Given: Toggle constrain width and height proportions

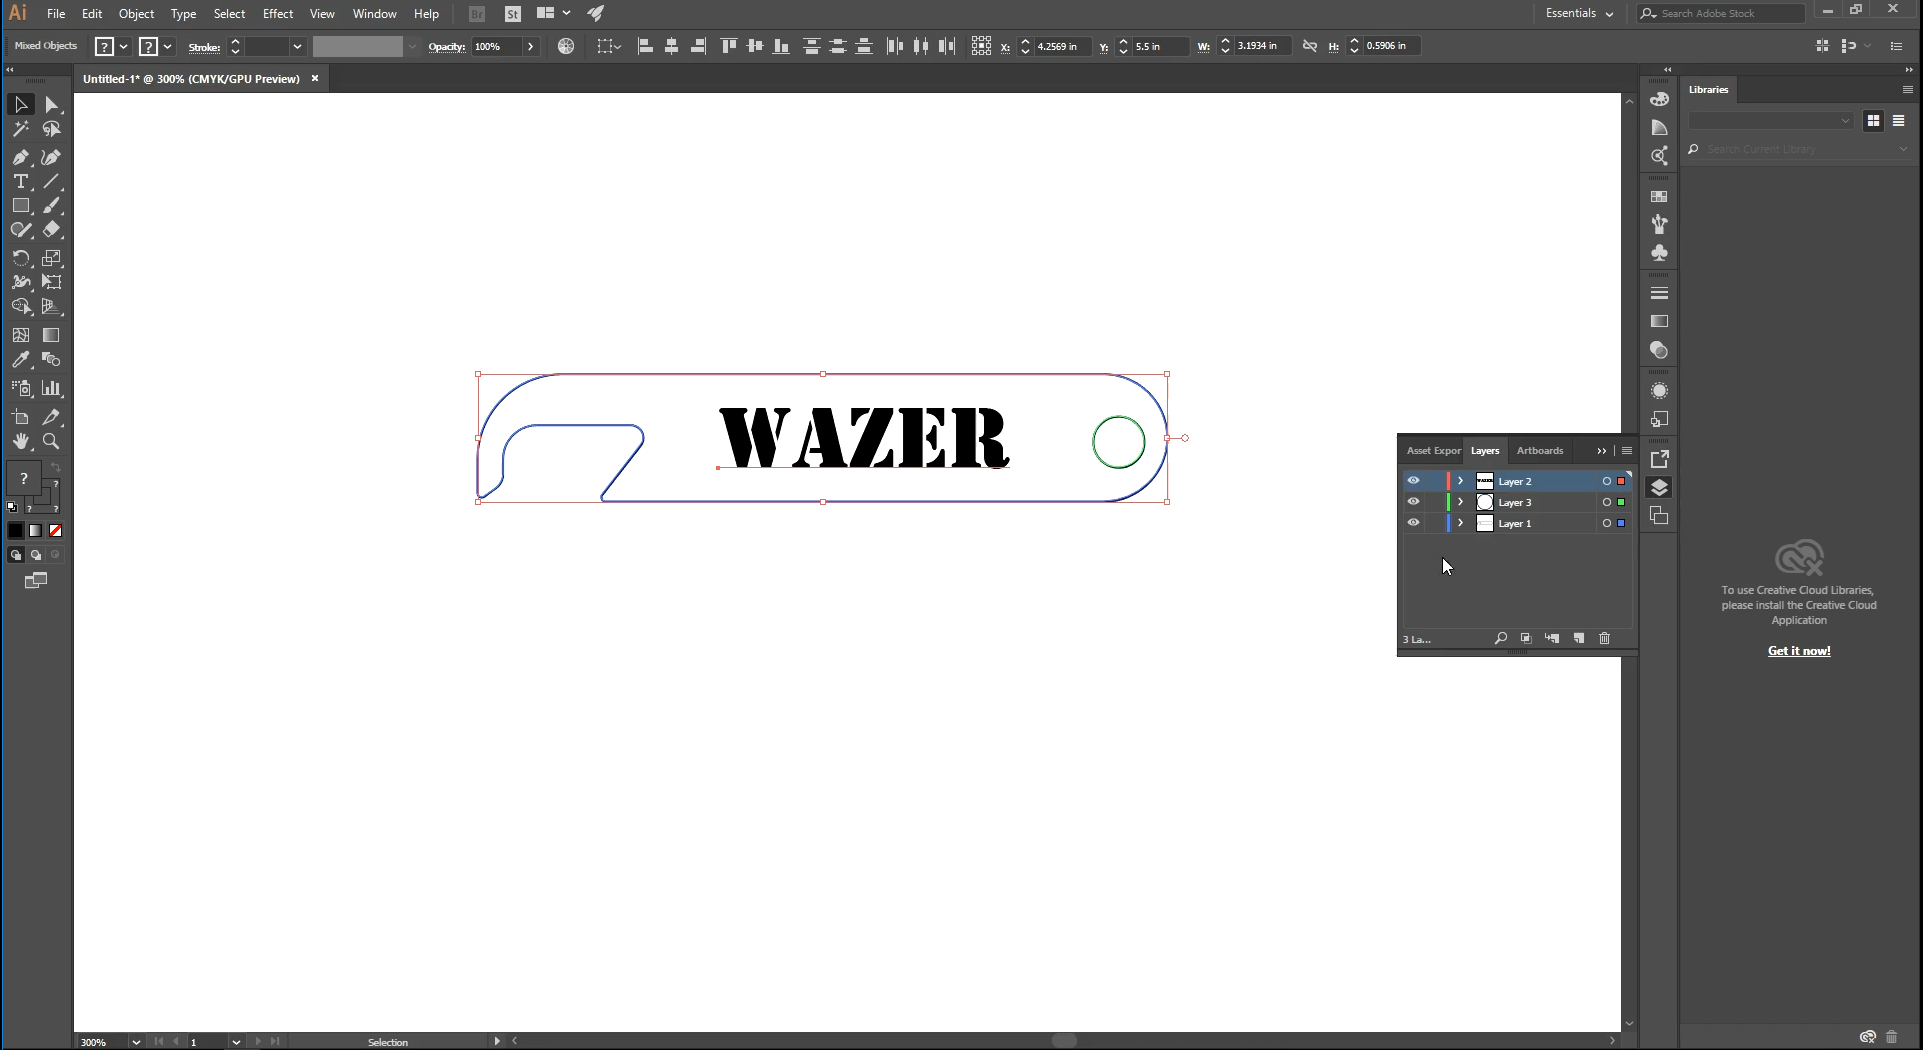Looking at the screenshot, I should point(1310,46).
